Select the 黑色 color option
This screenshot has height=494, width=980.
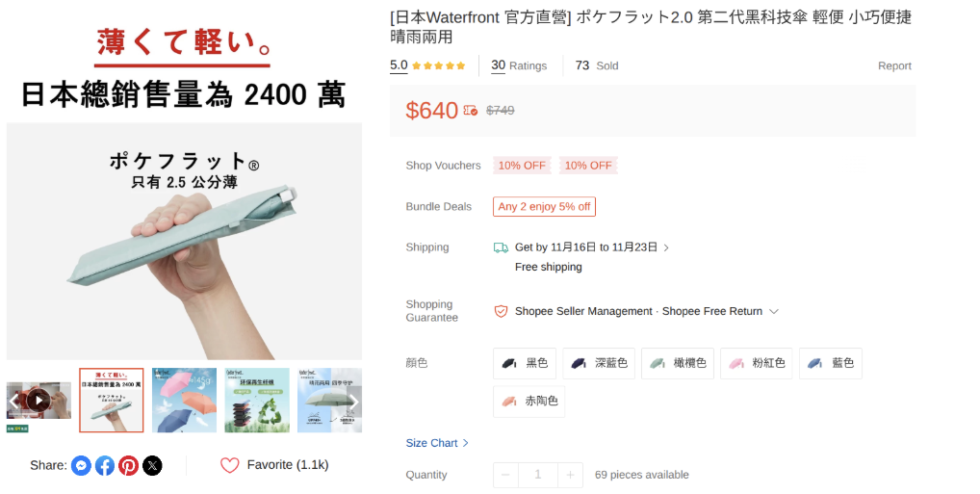[525, 363]
